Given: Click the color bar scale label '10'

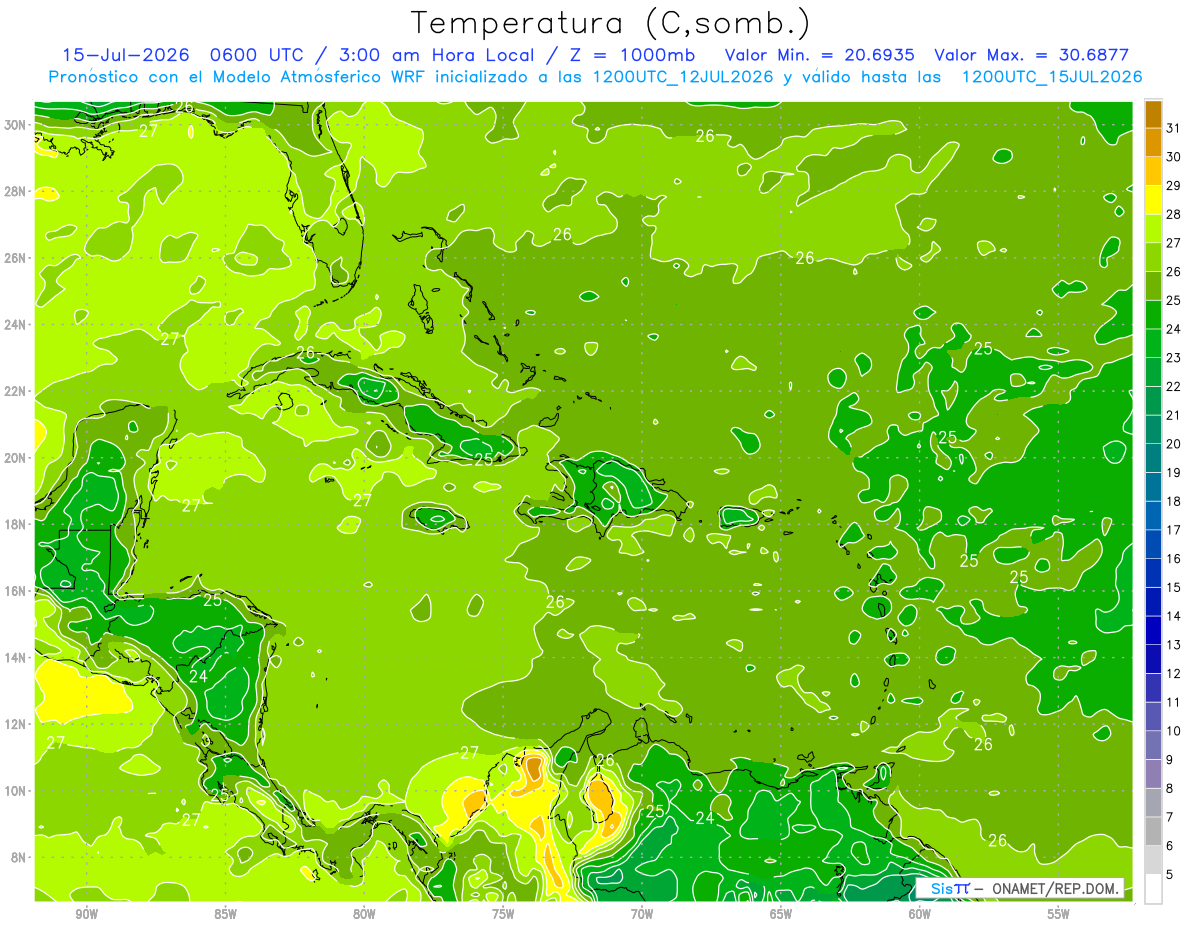Looking at the screenshot, I should click(1174, 731).
